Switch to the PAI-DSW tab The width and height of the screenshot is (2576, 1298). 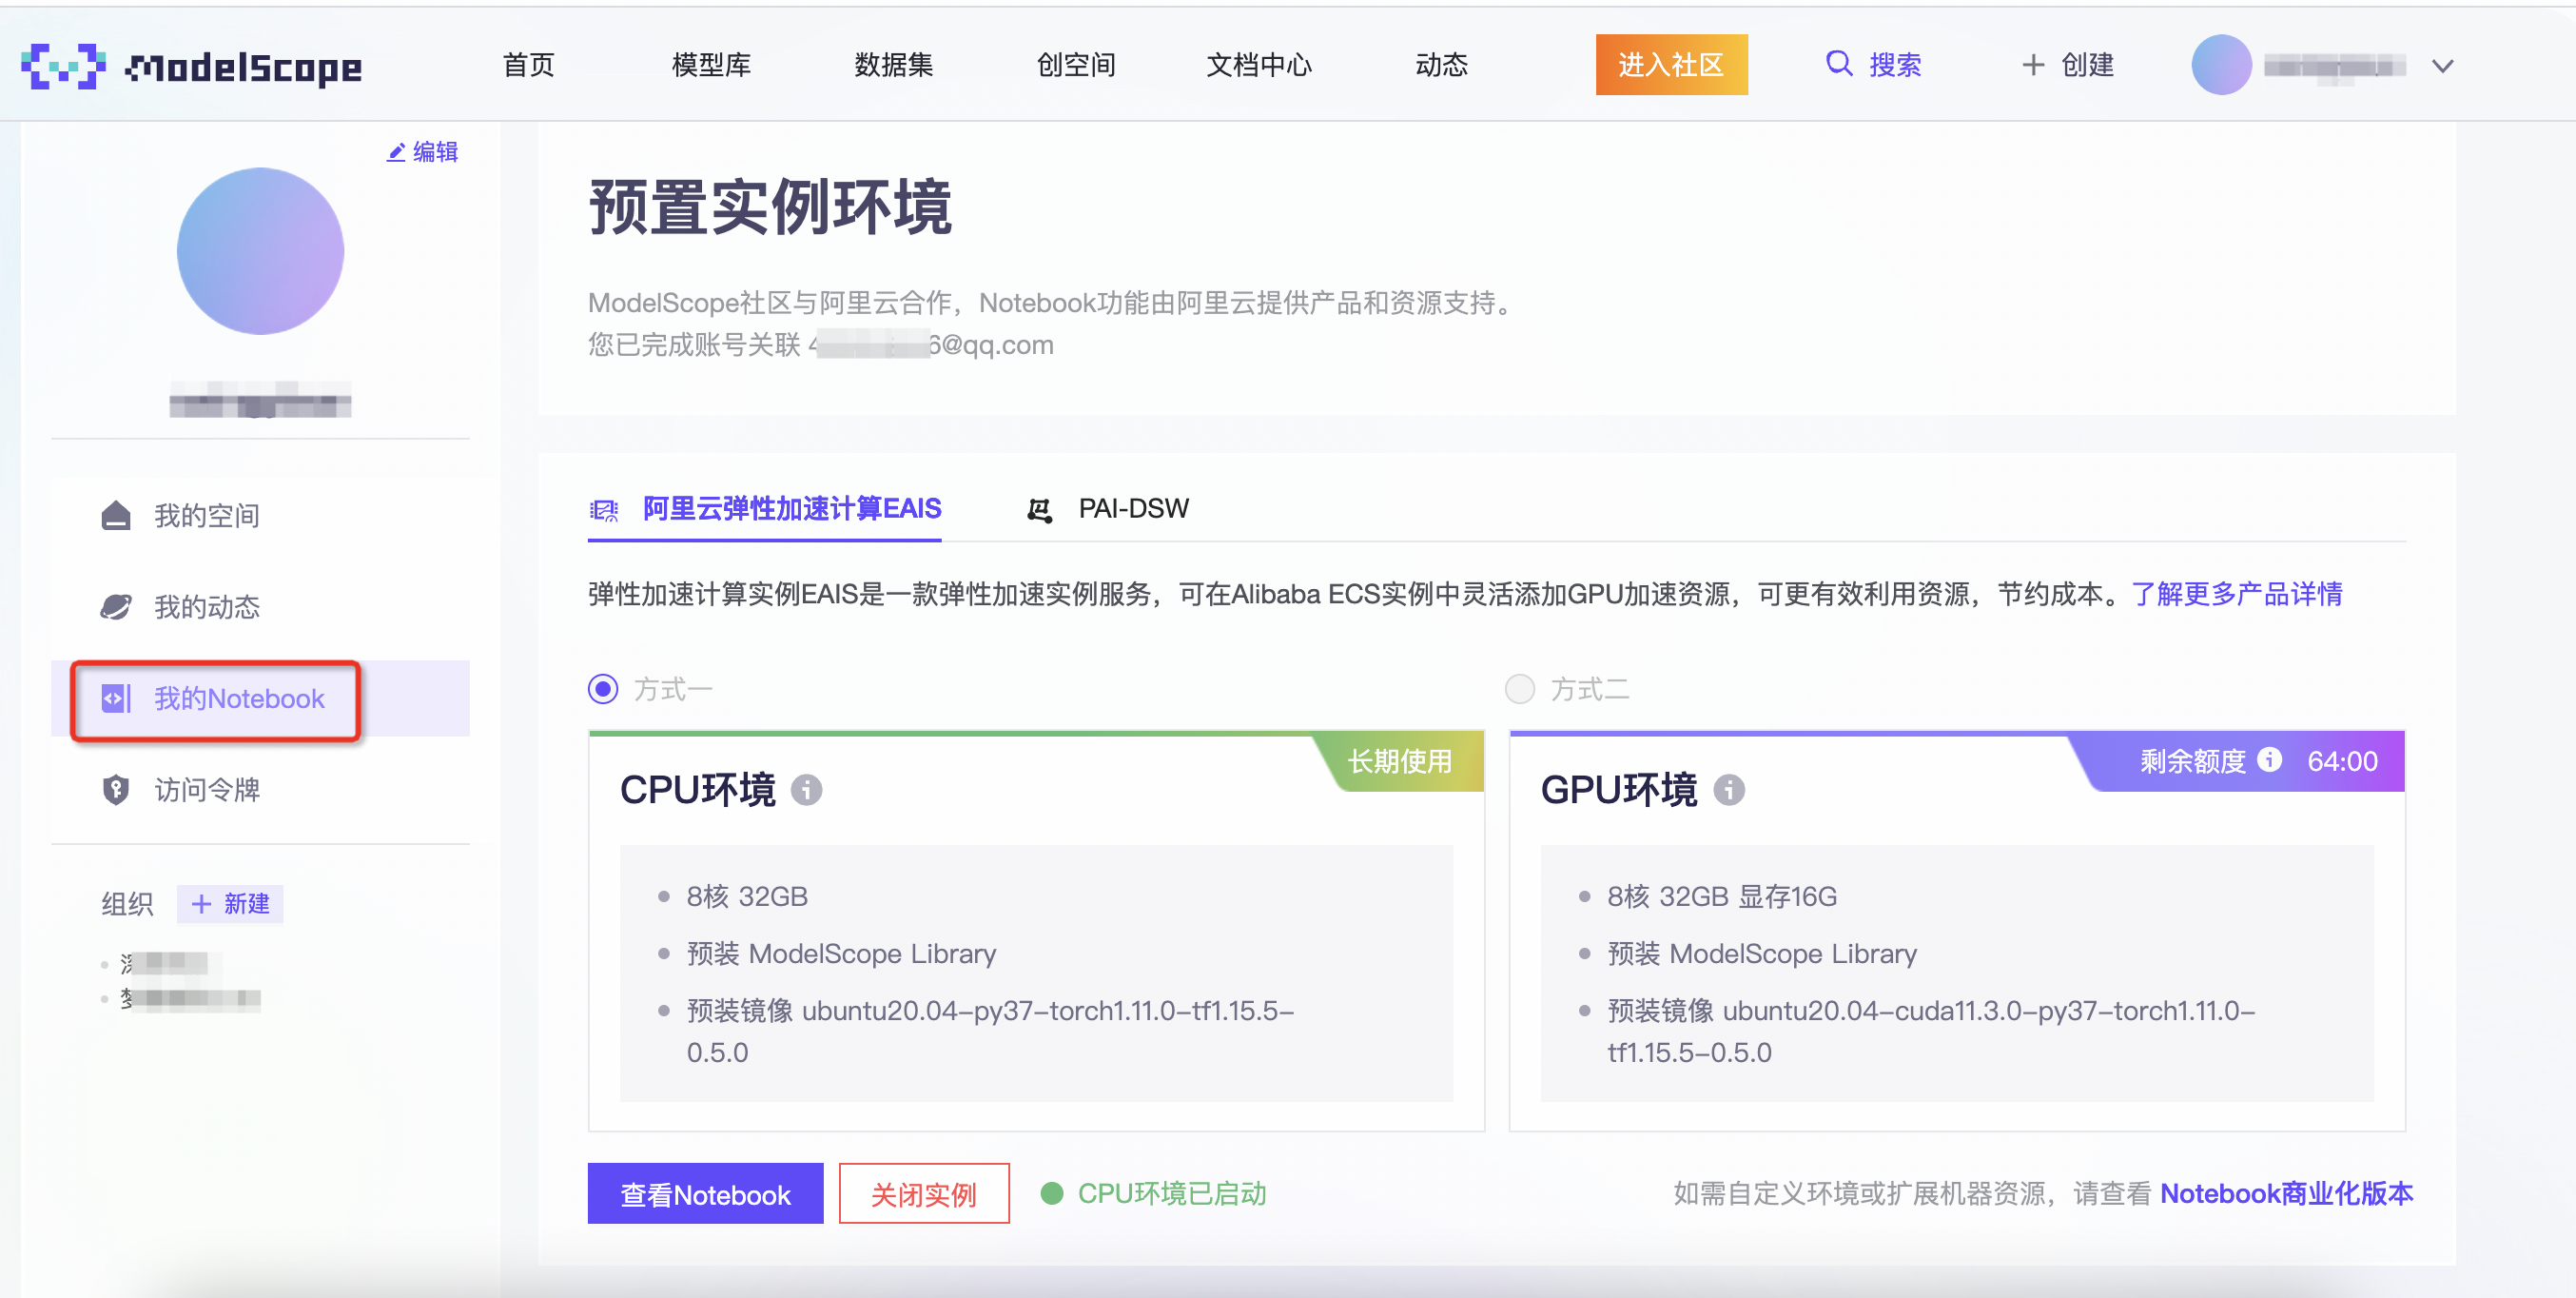pyautogui.click(x=1108, y=509)
